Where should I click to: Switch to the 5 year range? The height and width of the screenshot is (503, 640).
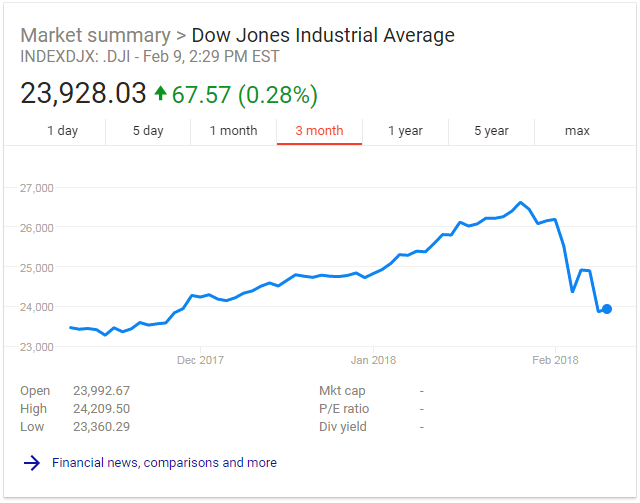coord(491,131)
